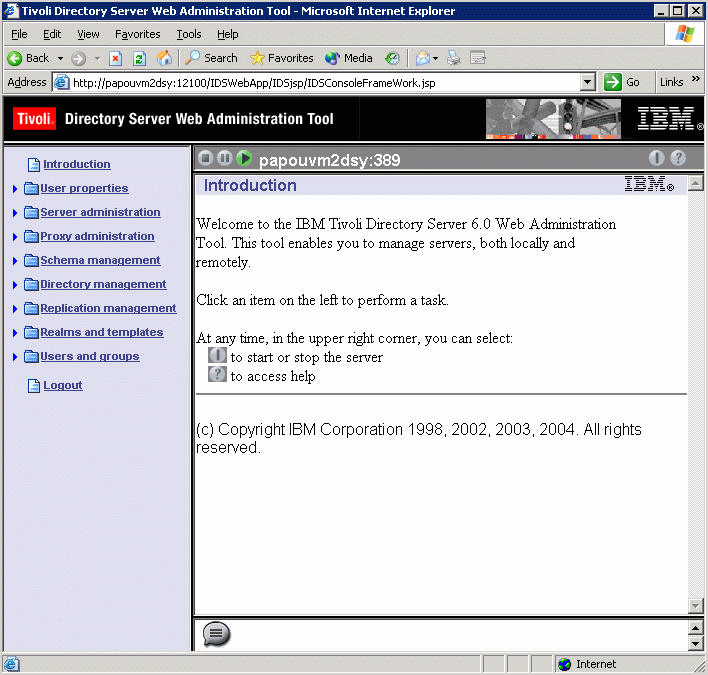
Task: Click the Proxy administration folder icon
Action: pyautogui.click(x=31, y=236)
